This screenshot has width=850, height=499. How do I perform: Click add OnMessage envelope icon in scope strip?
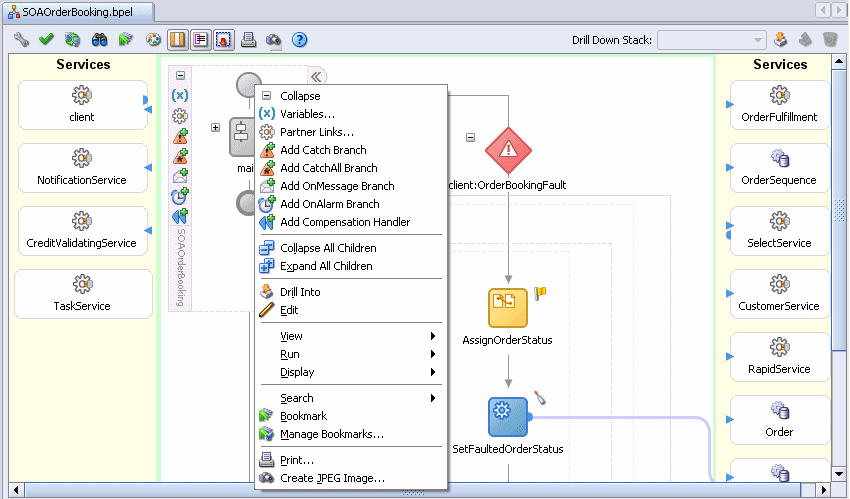coord(180,176)
